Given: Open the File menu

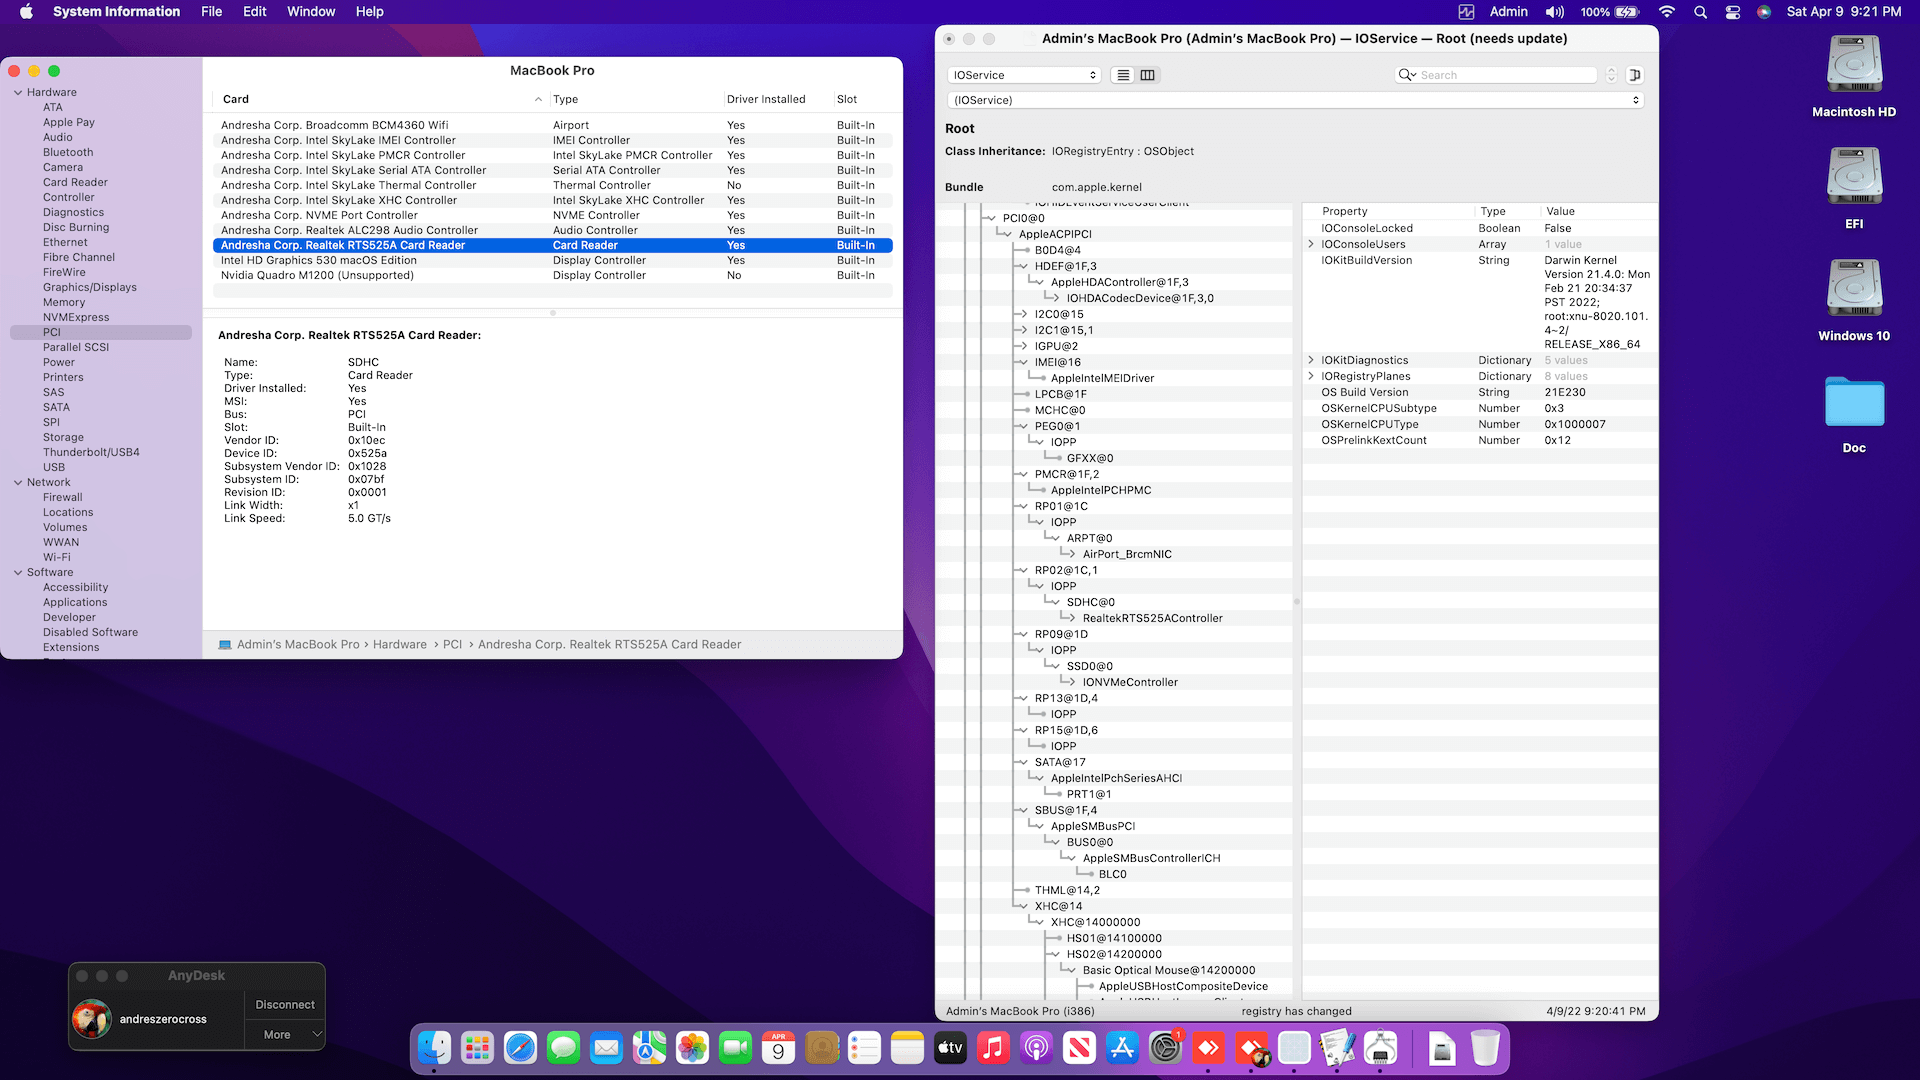Looking at the screenshot, I should click(x=211, y=12).
